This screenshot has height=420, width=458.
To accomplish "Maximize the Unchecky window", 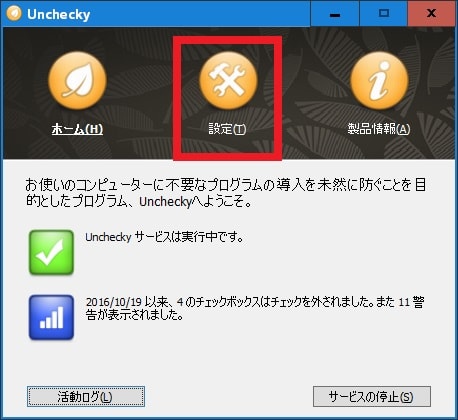I will click(x=384, y=14).
